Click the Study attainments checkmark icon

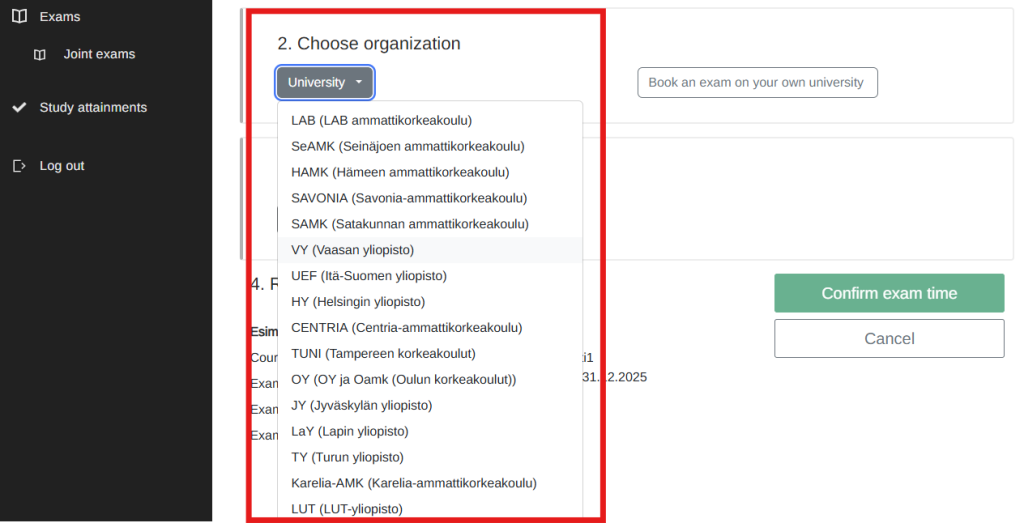19,107
